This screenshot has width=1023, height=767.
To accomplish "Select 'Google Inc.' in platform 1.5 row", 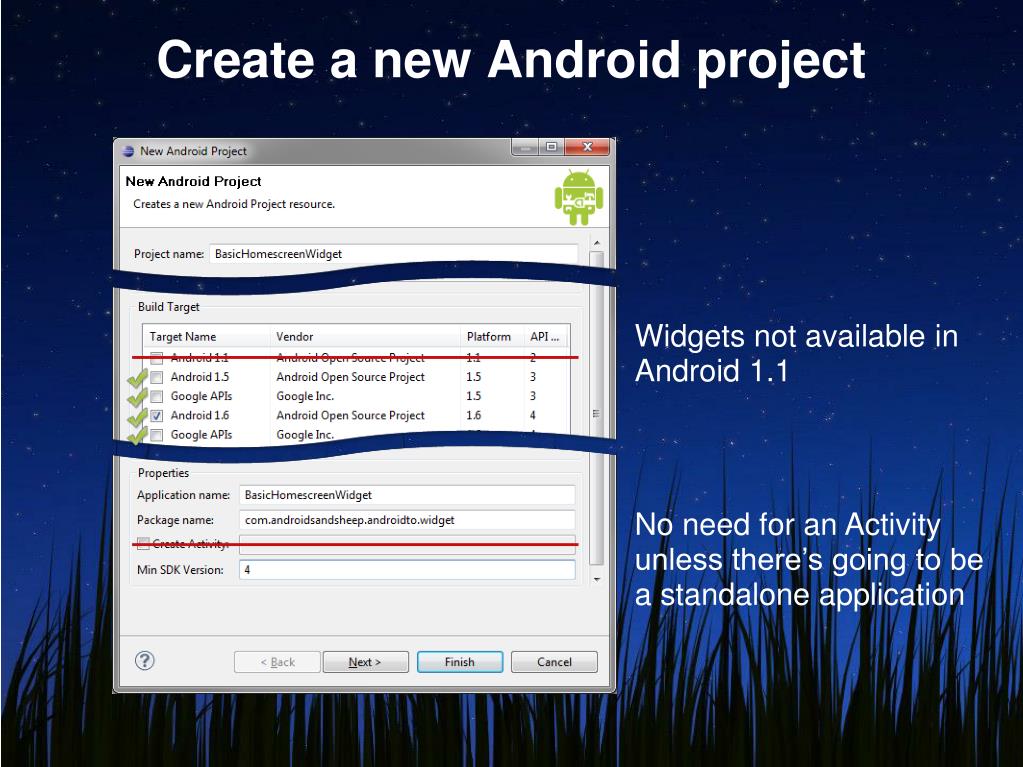I will 305,397.
